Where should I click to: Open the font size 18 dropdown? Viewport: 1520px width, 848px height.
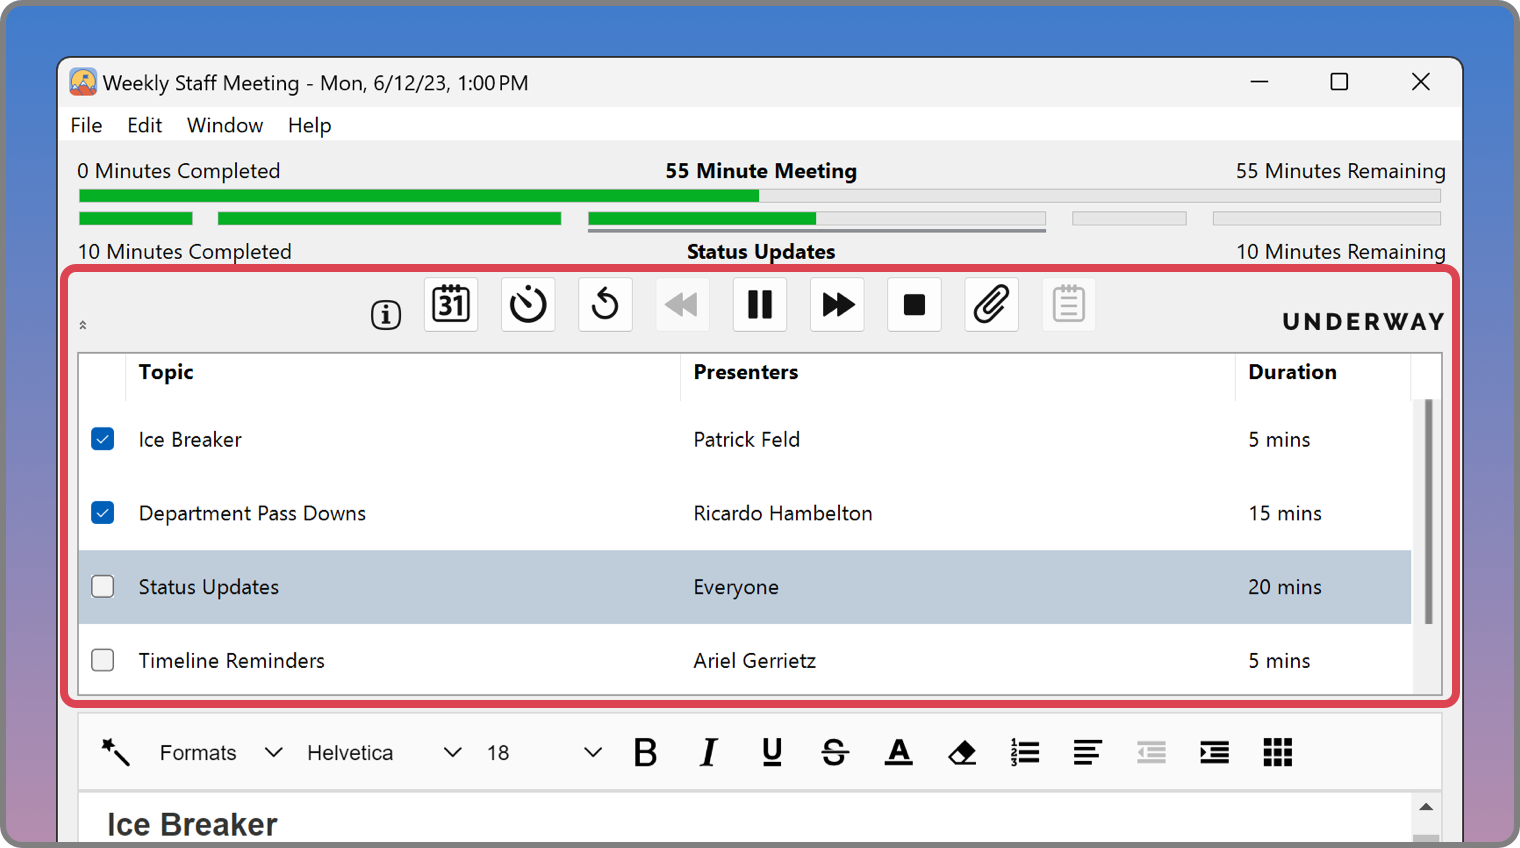[x=543, y=752]
